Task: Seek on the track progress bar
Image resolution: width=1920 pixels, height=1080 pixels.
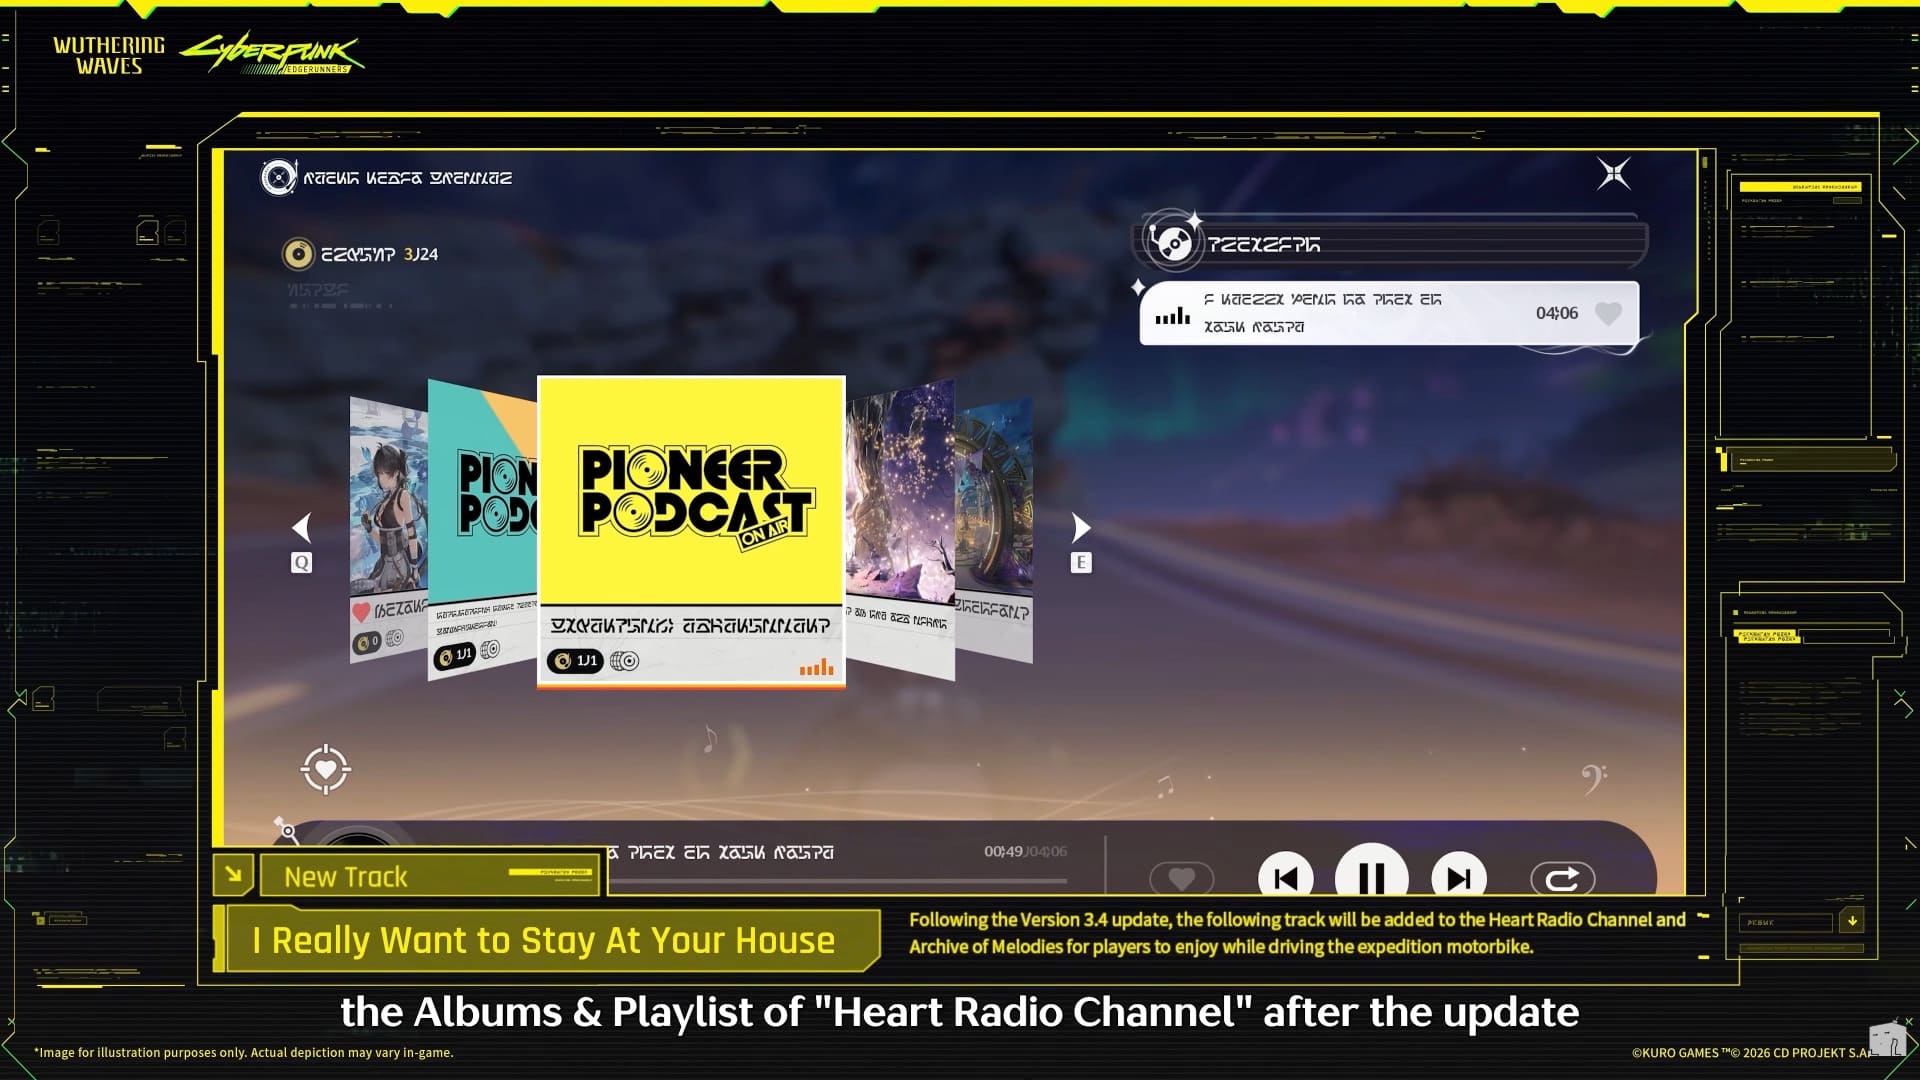Action: click(838, 881)
